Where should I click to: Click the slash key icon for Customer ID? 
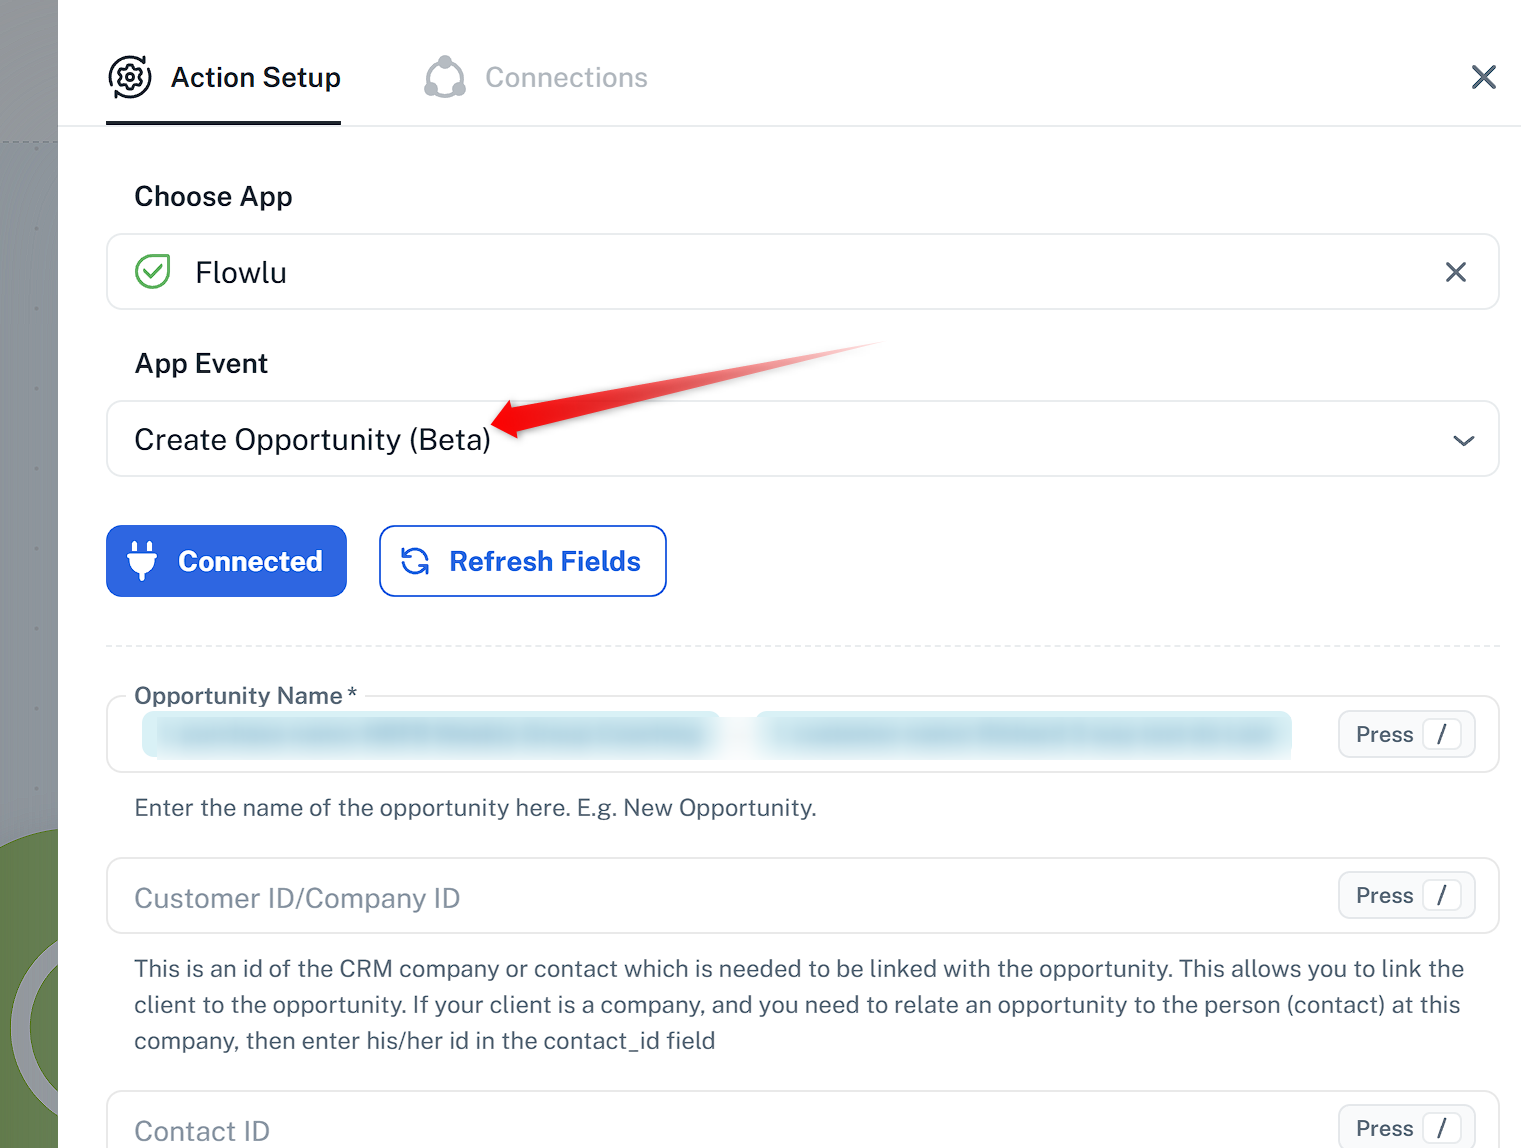(x=1442, y=895)
